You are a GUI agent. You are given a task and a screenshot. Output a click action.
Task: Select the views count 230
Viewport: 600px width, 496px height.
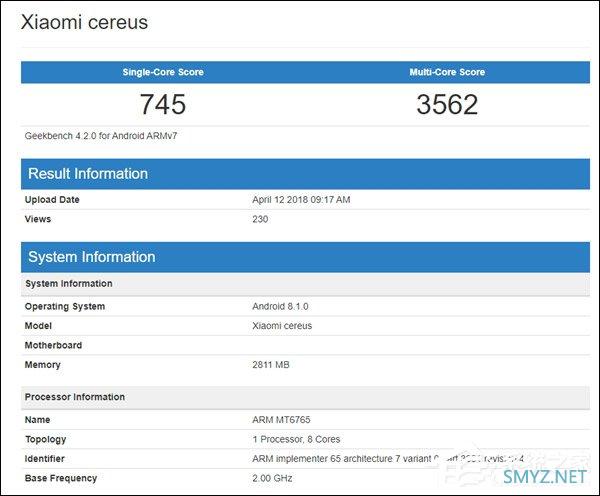point(260,219)
